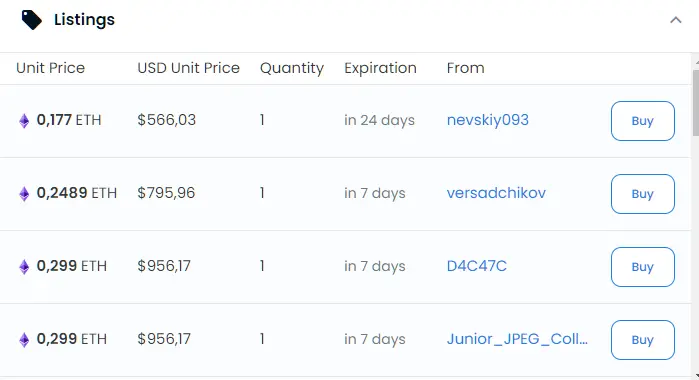The width and height of the screenshot is (699, 380).
Task: Click 'in 7 days' in Junior_JPEG_Coll row
Action: coord(375,340)
